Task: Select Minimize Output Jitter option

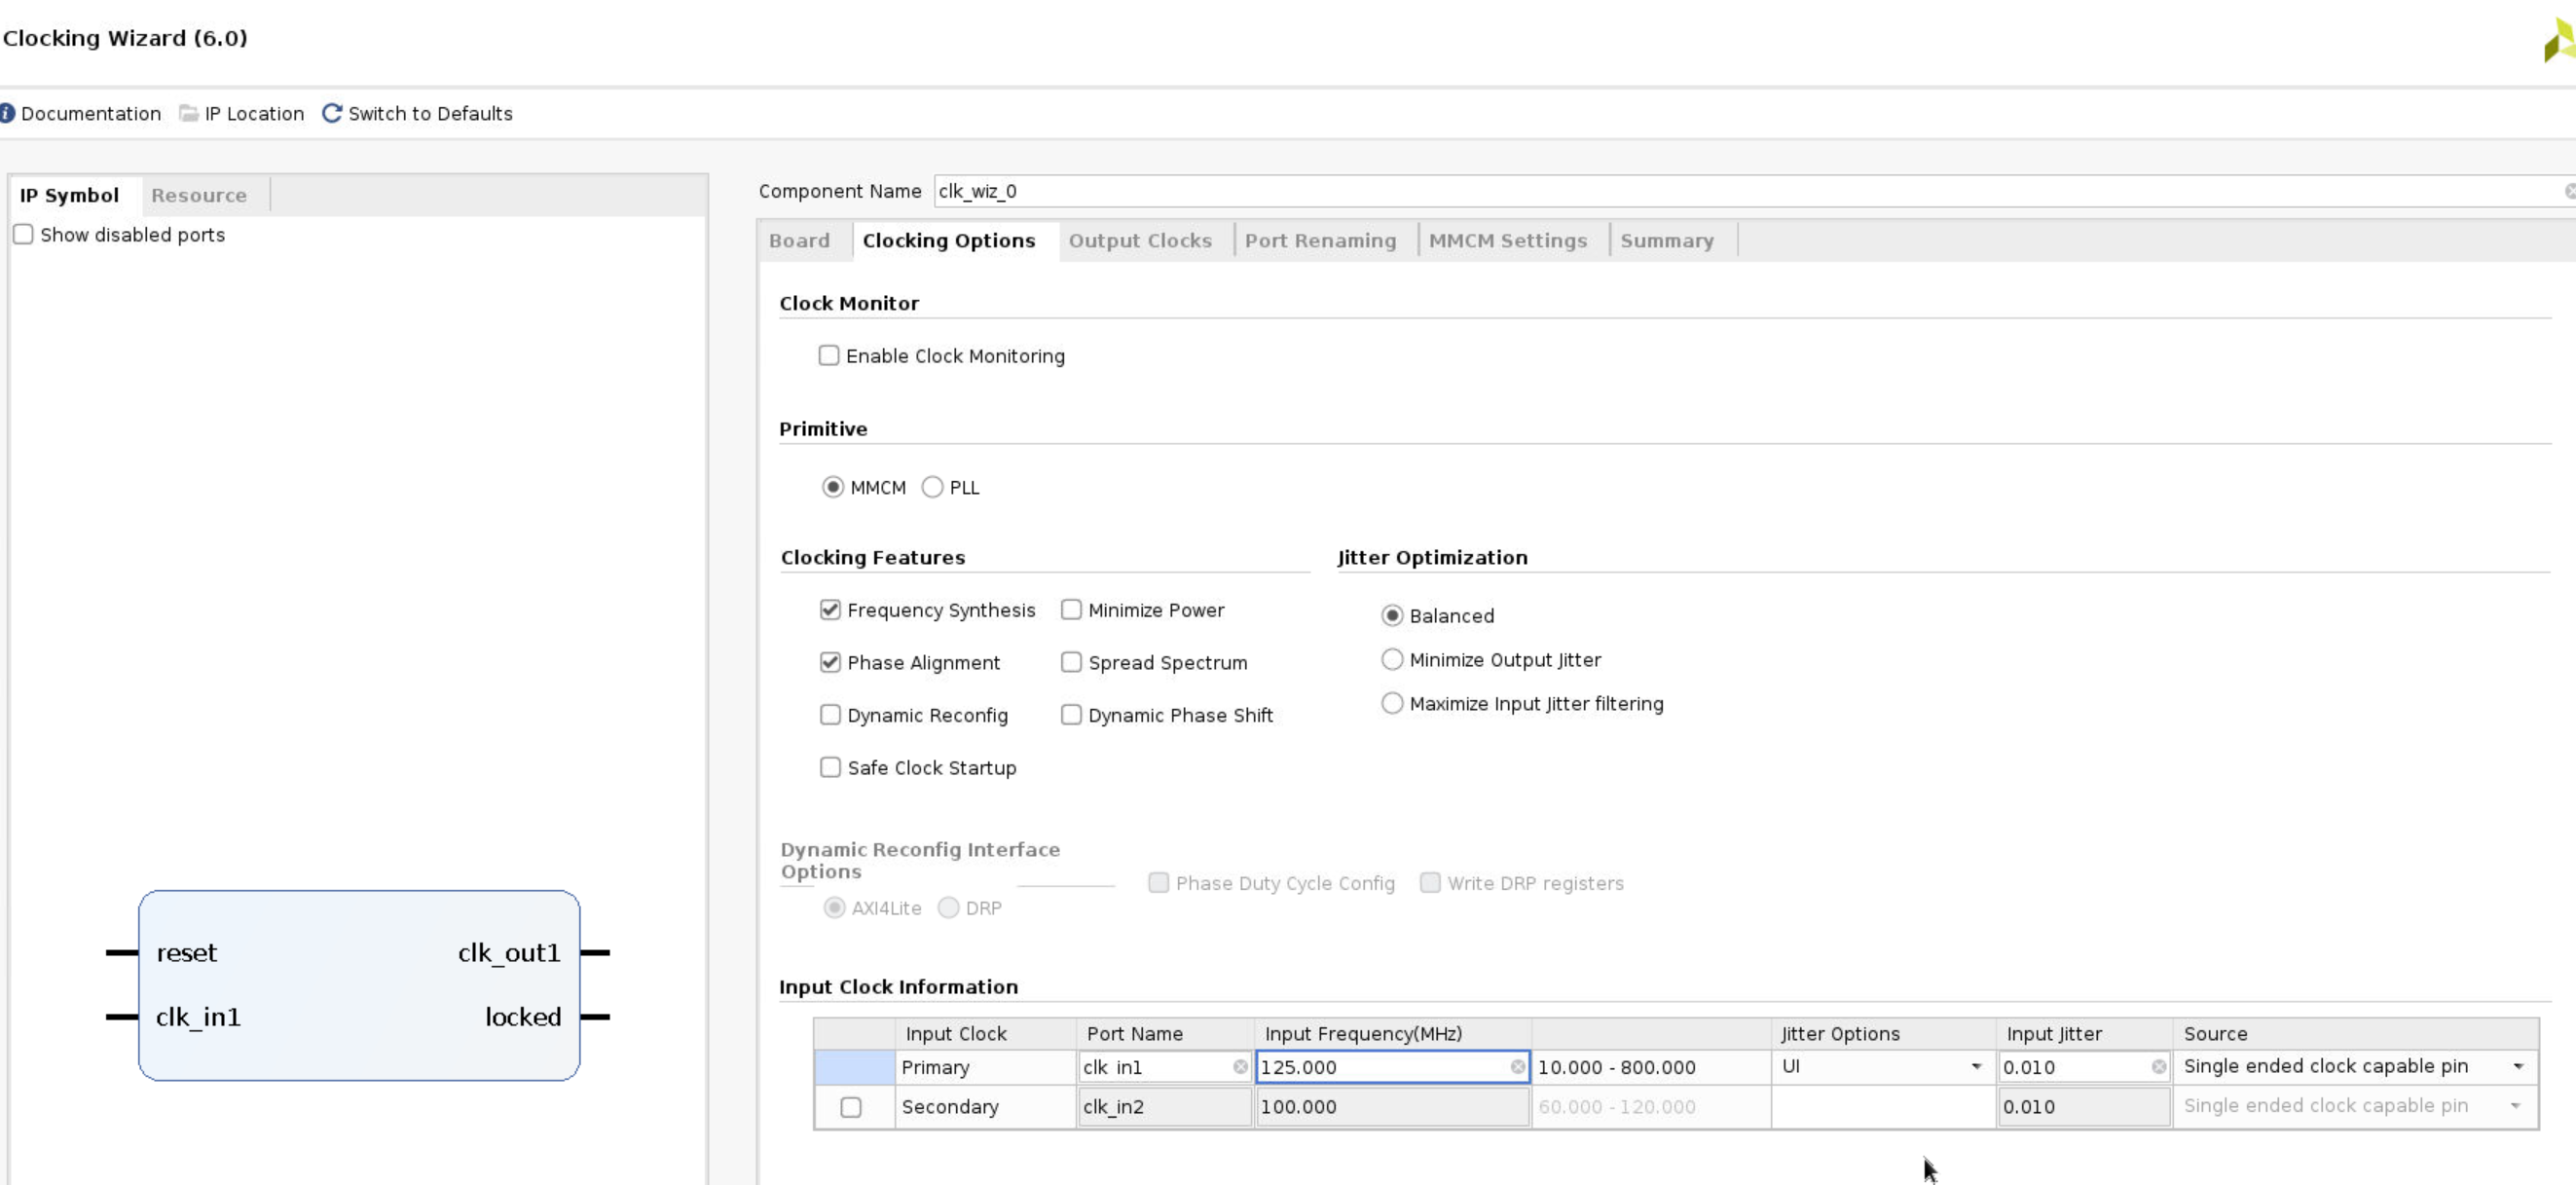Action: [1392, 659]
